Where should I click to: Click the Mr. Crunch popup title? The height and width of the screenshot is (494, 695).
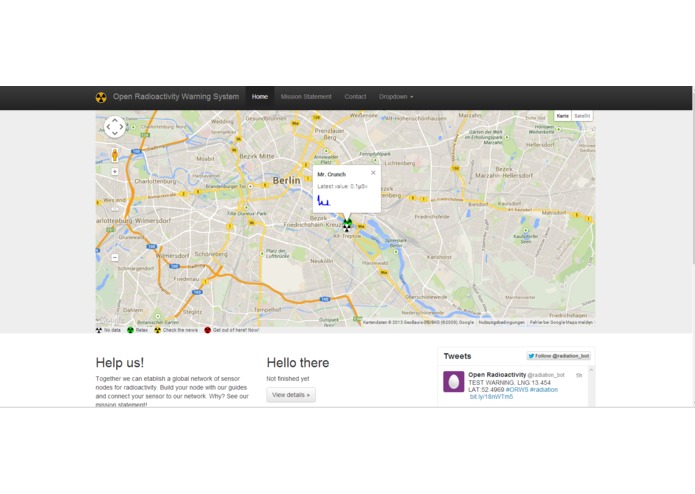[x=332, y=174]
